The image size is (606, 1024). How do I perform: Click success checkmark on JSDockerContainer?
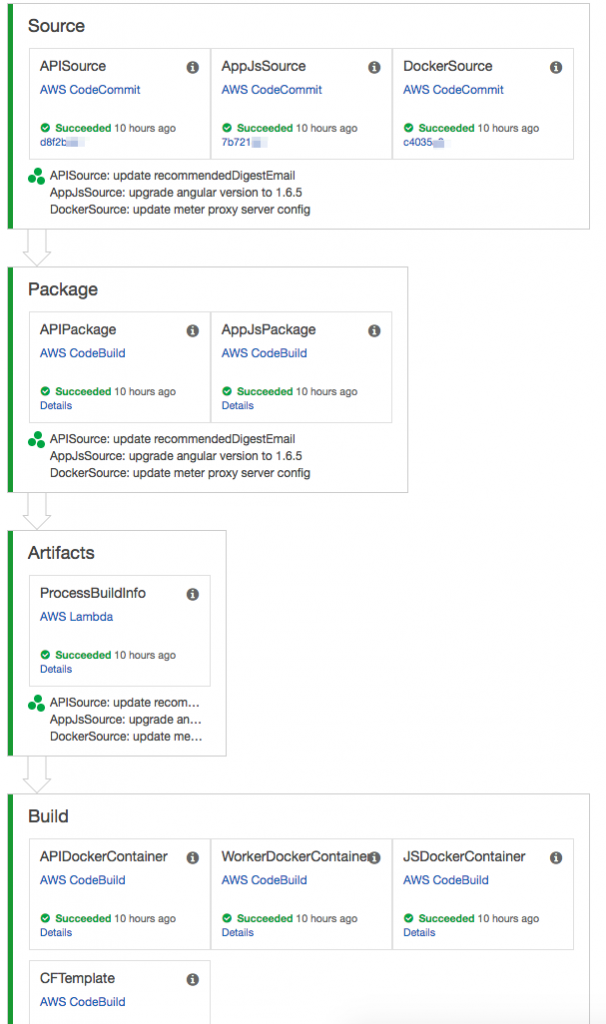(409, 918)
